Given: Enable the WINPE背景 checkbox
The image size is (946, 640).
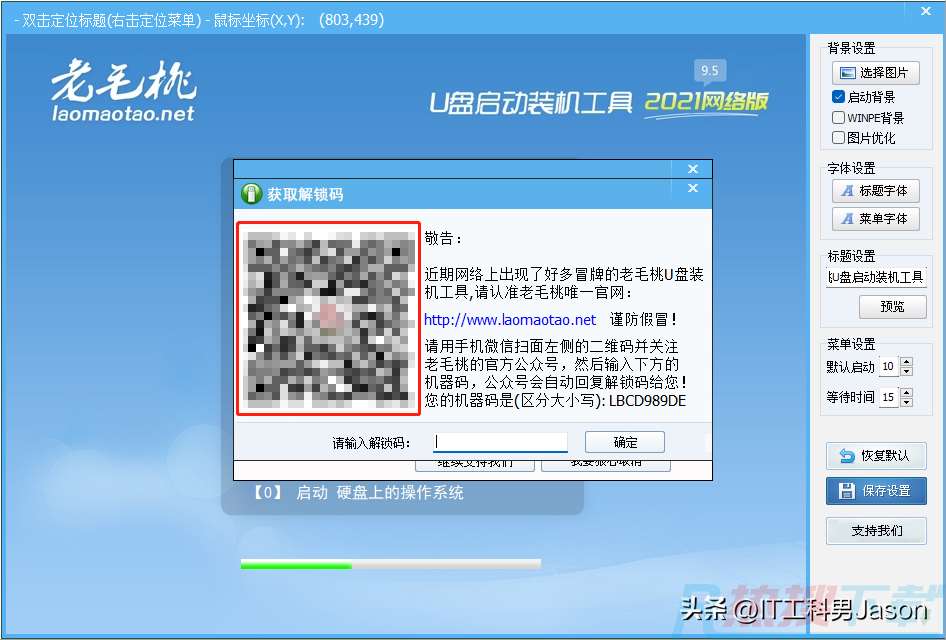Looking at the screenshot, I should (838, 117).
